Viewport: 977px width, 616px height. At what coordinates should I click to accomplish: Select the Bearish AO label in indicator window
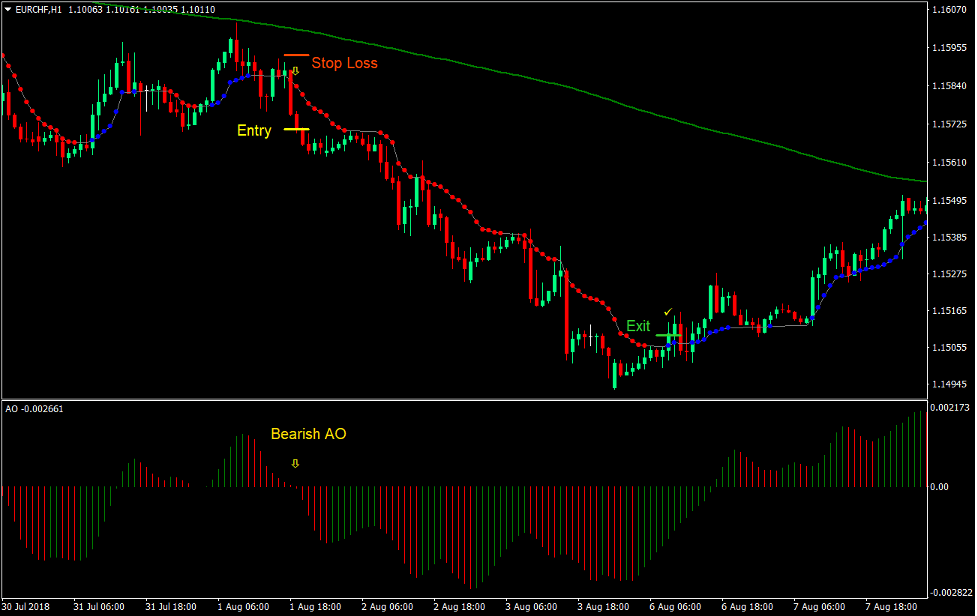click(x=309, y=435)
